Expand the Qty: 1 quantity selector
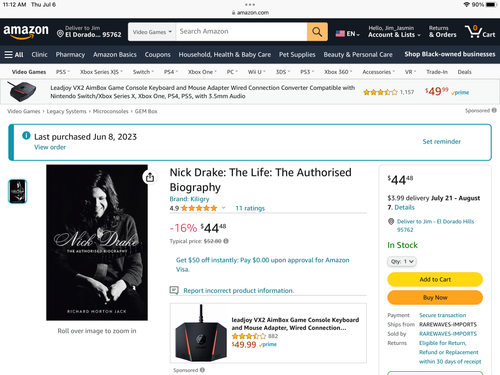This screenshot has width=500, height=375. [402, 261]
